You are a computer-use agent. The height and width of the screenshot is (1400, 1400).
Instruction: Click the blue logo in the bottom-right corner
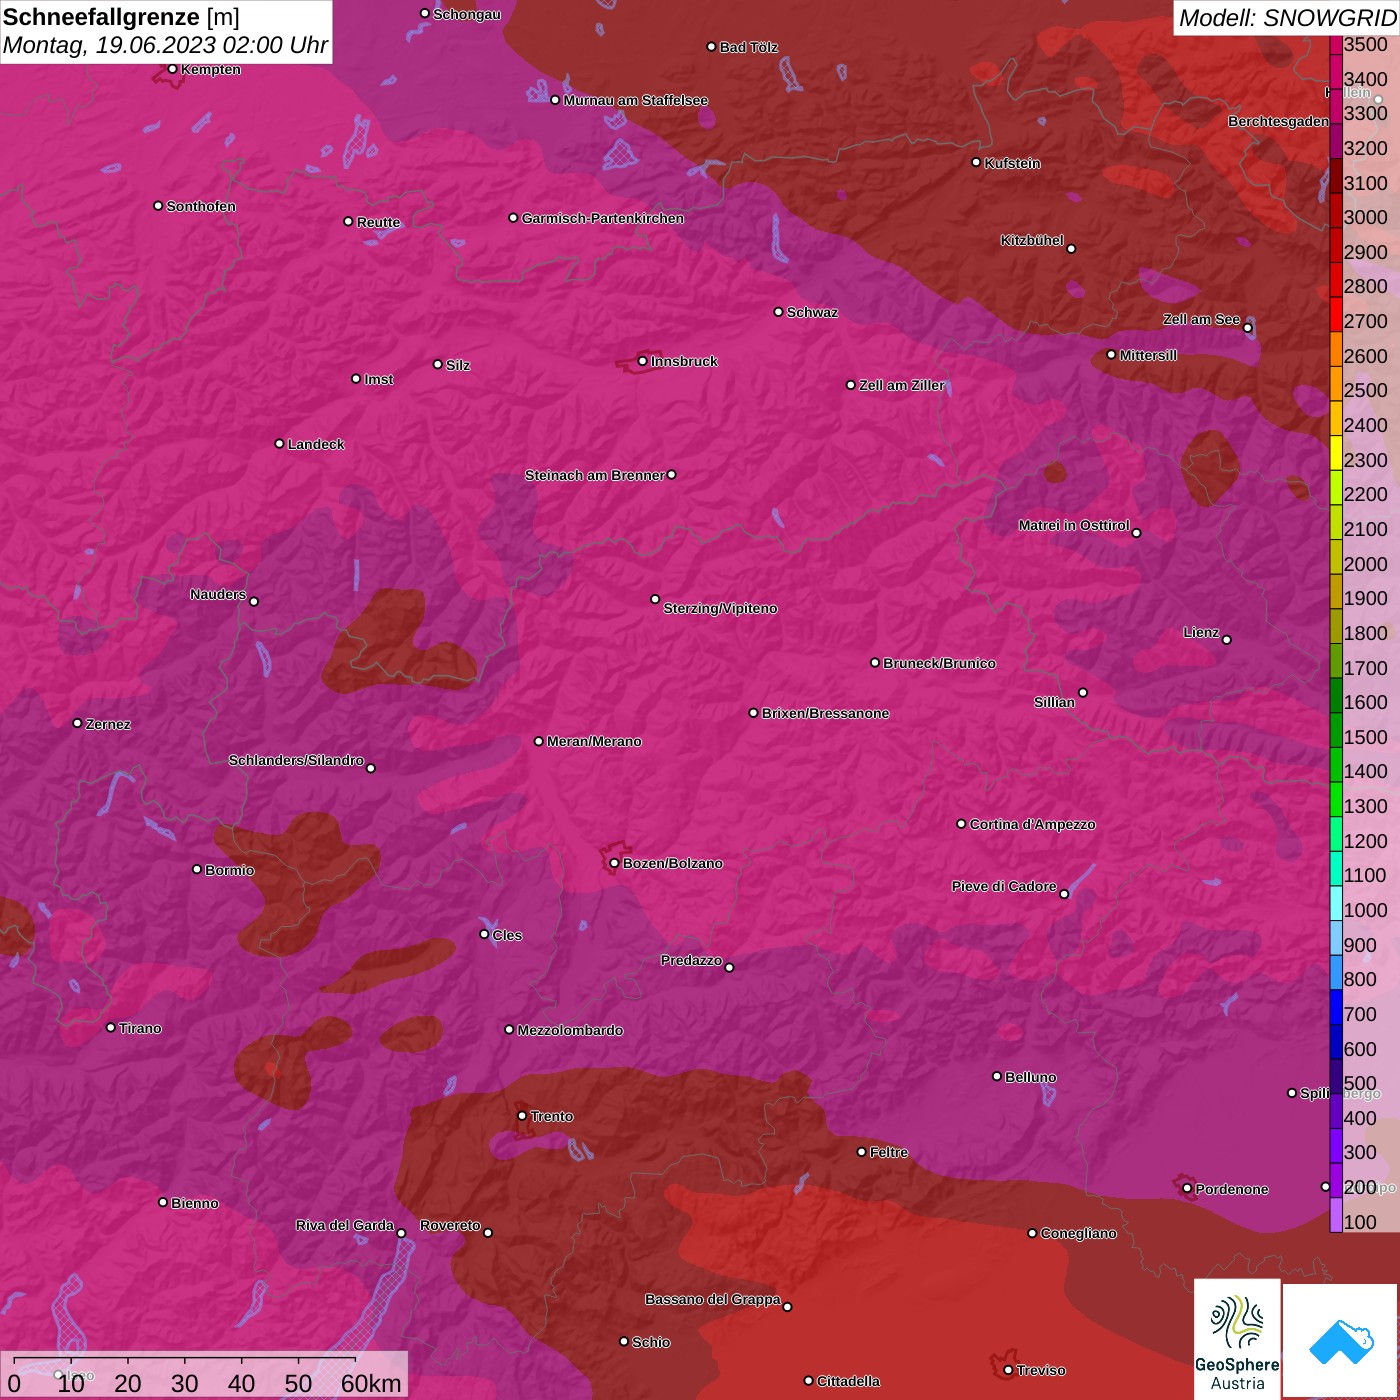(1341, 1341)
